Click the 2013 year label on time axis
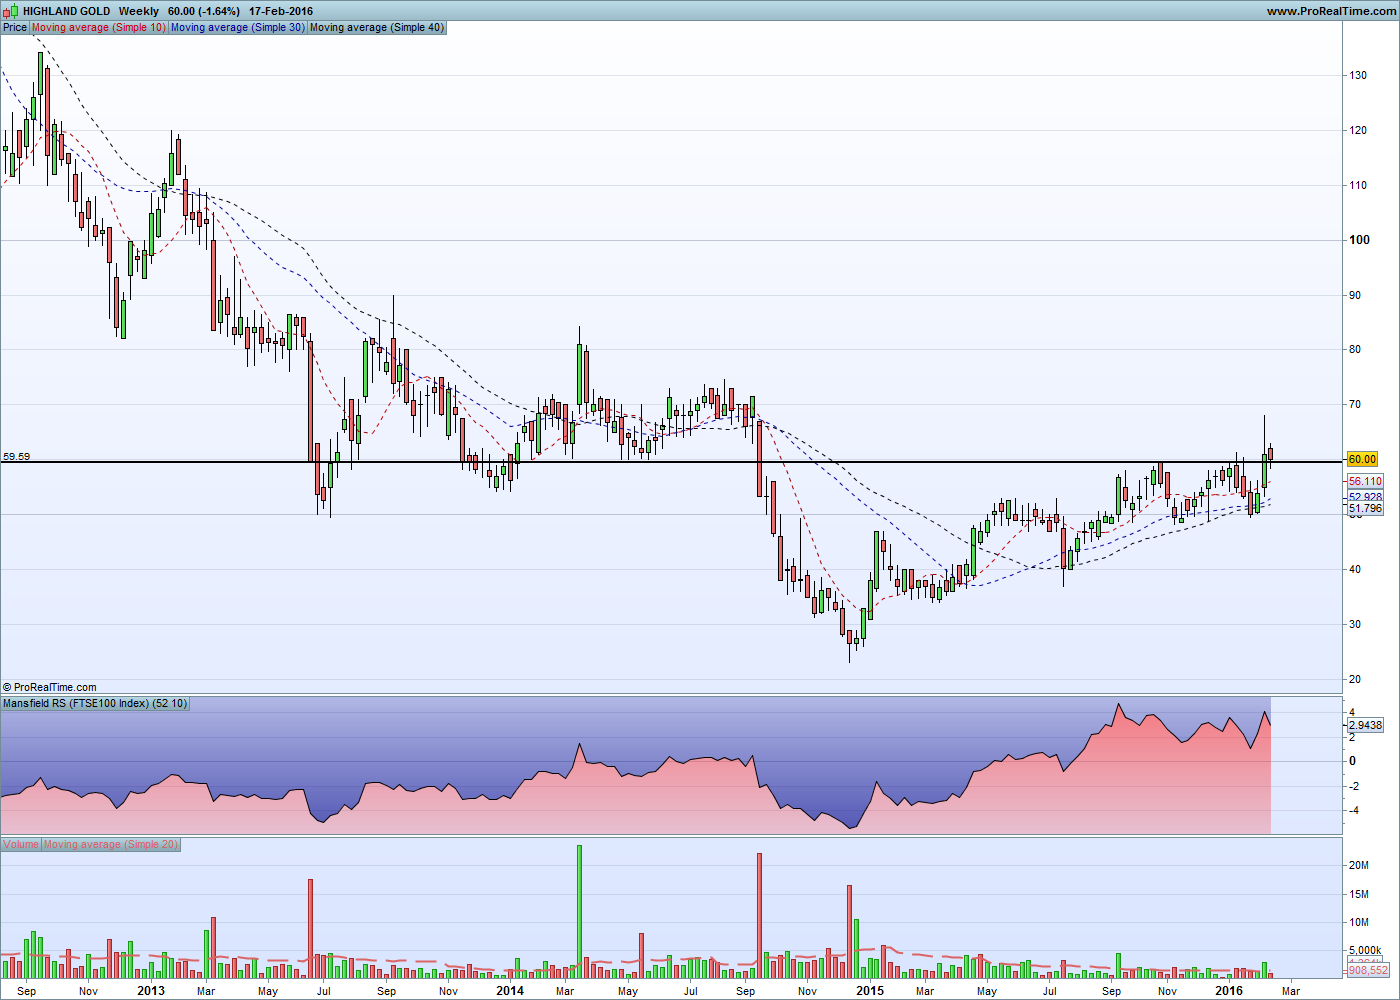Image resolution: width=1400 pixels, height=1000 pixels. click(x=151, y=991)
